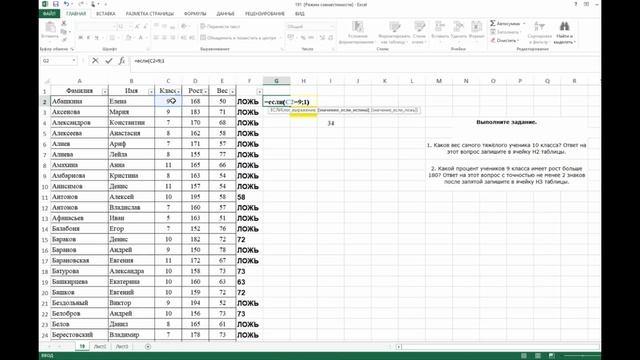Switch to the ВИД ribbon tab
This screenshot has width=640, height=360.
[300, 13]
